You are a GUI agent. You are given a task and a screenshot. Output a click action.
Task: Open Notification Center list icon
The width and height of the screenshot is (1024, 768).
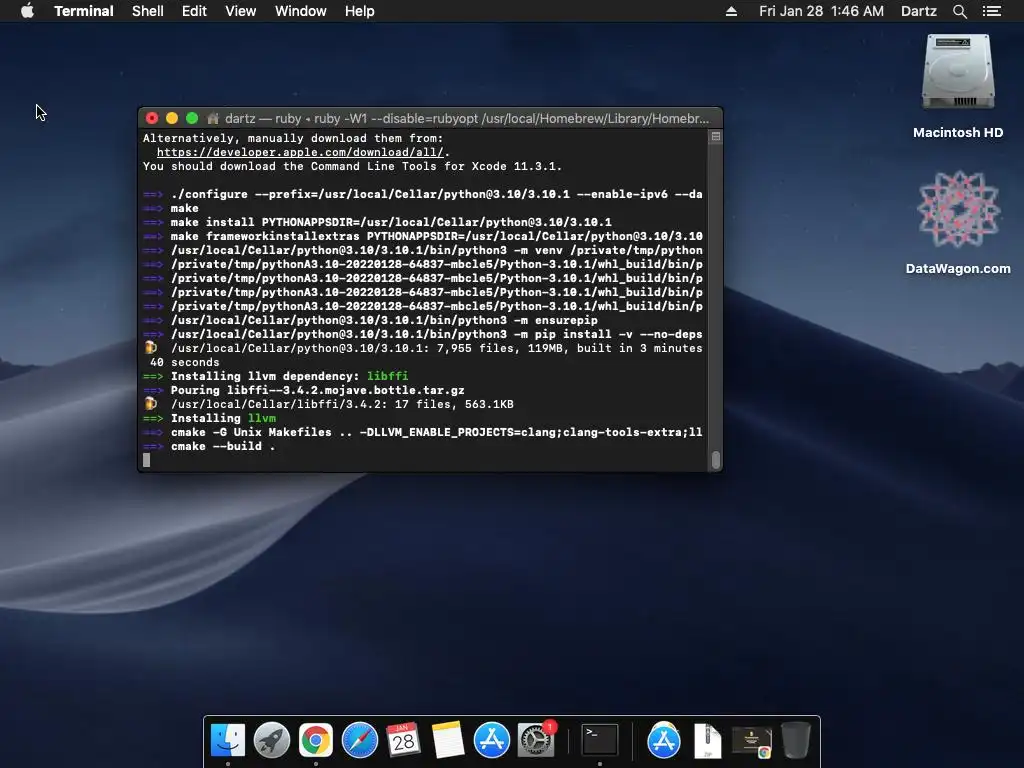click(x=992, y=11)
